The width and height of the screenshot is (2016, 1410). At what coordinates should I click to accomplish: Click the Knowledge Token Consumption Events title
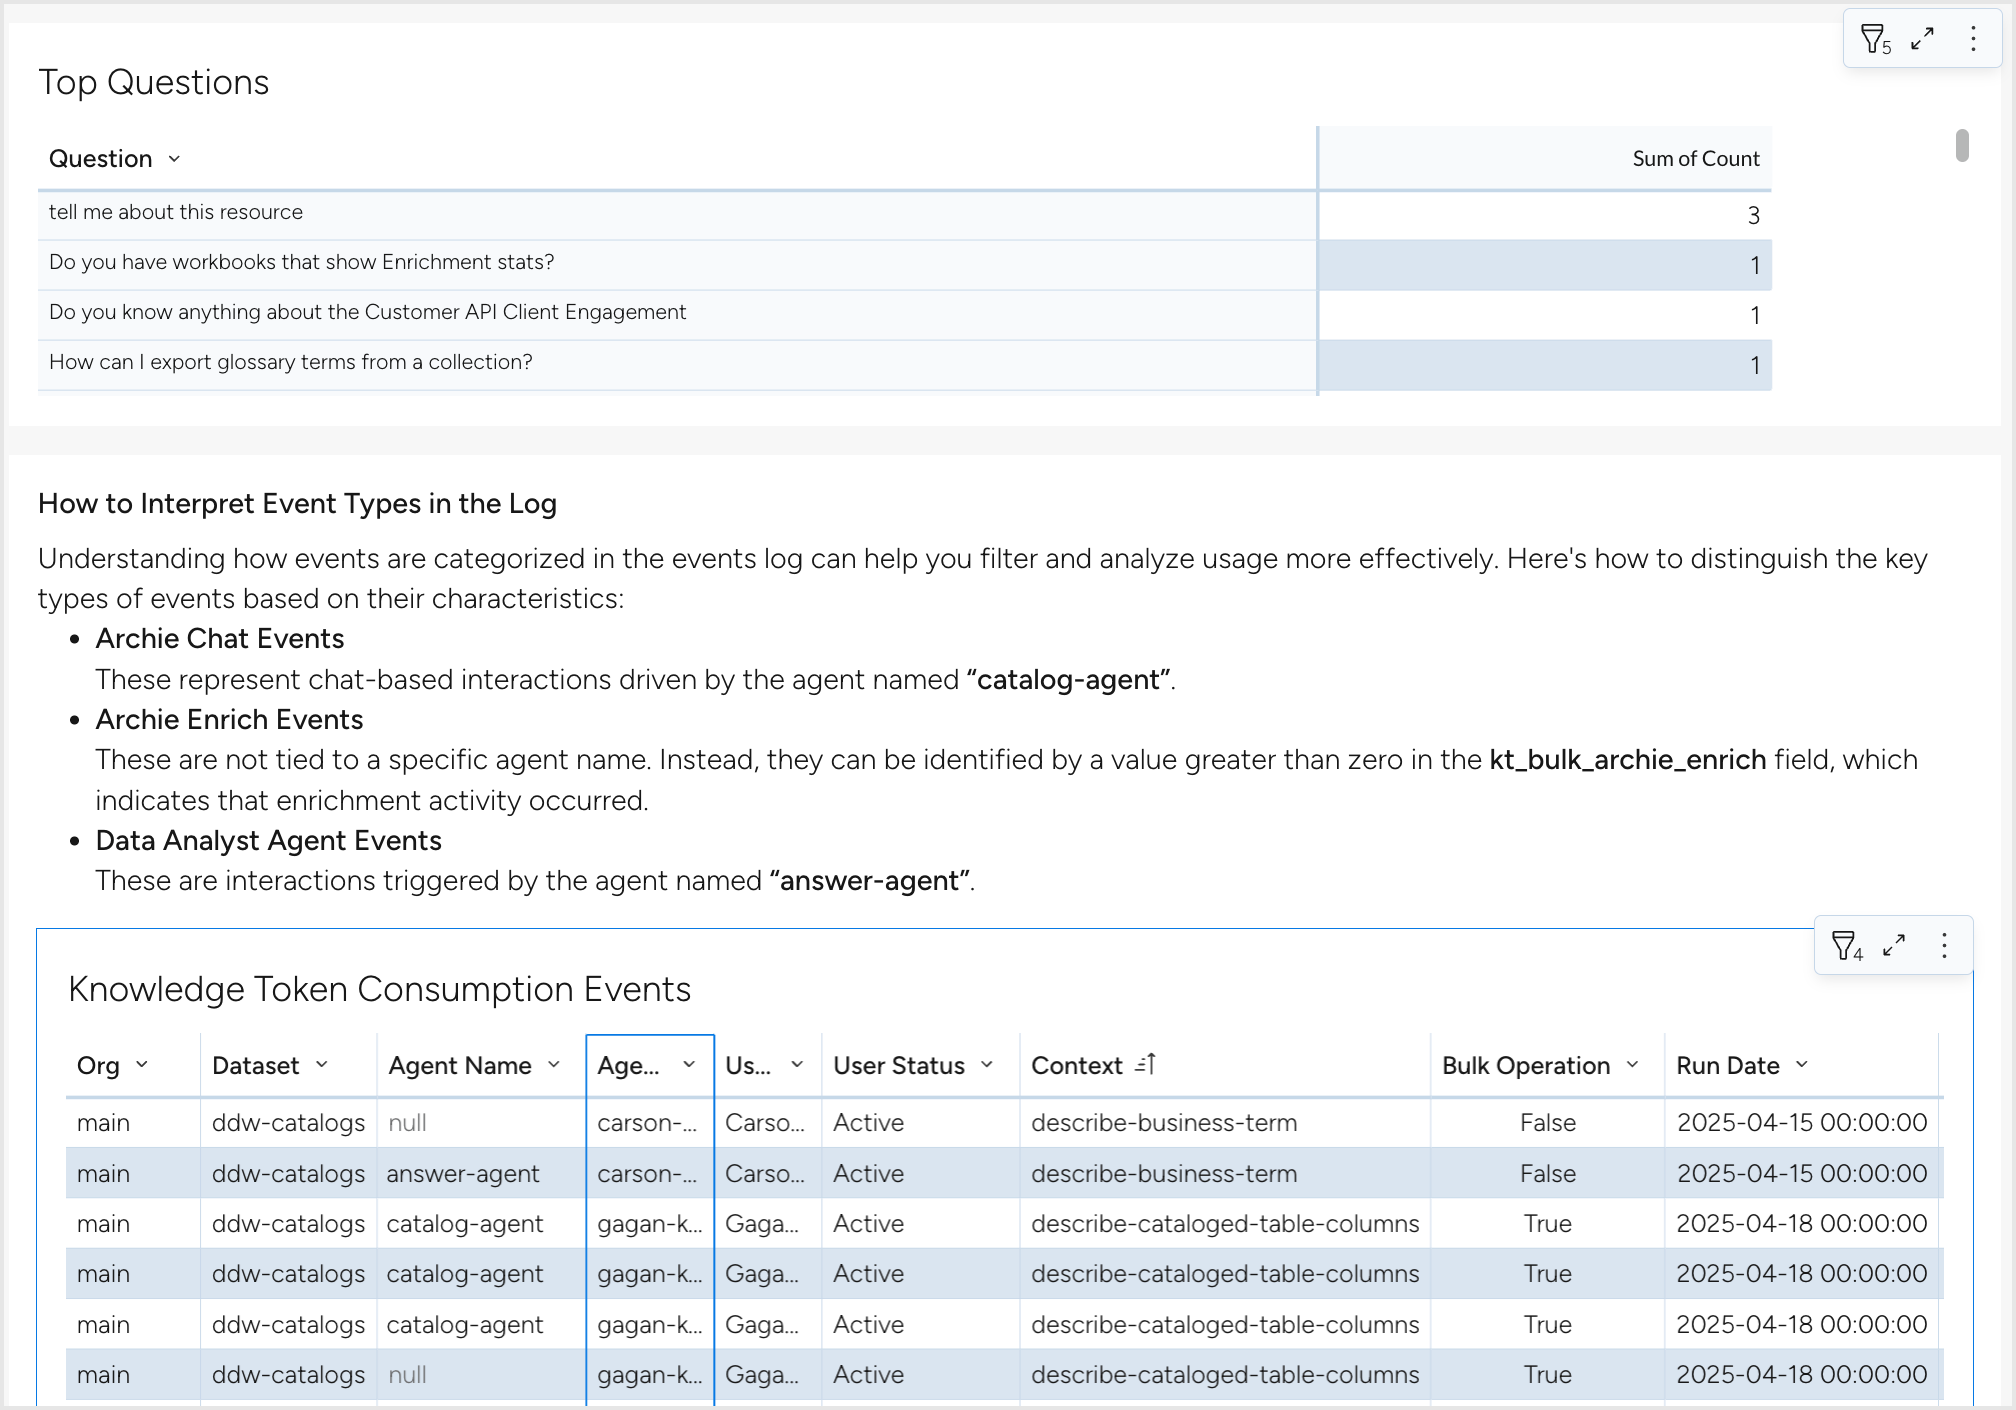coord(380,989)
